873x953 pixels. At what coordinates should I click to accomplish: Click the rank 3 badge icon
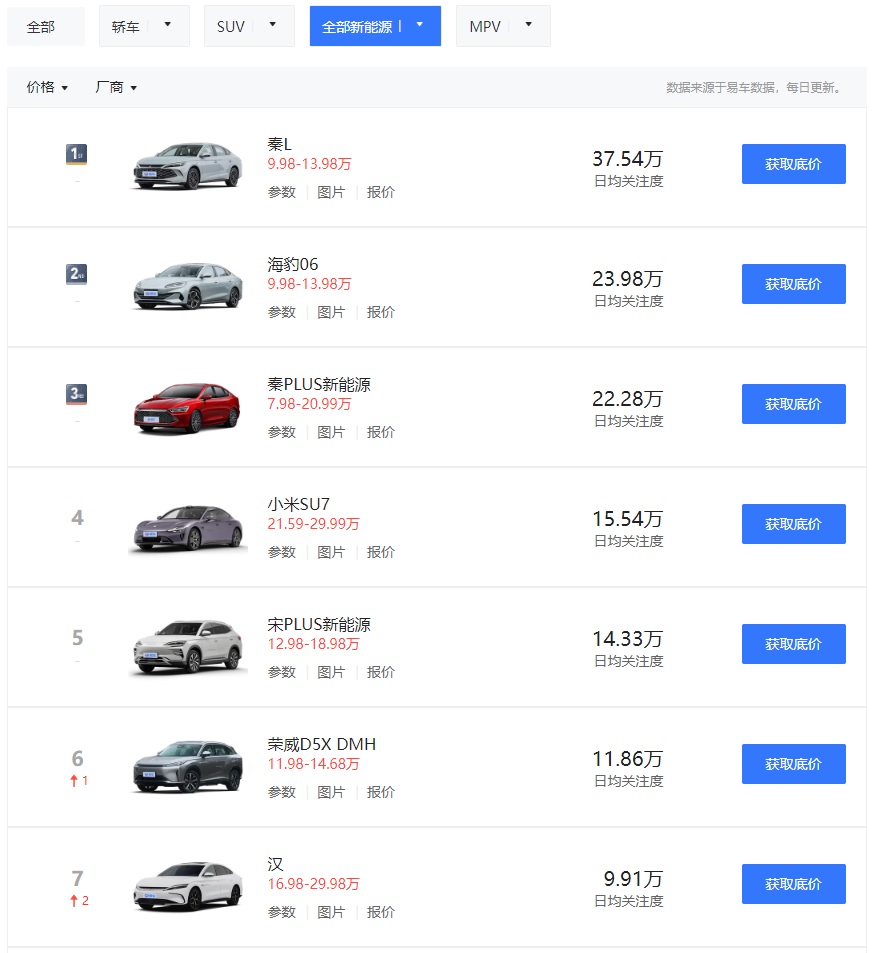tap(77, 394)
